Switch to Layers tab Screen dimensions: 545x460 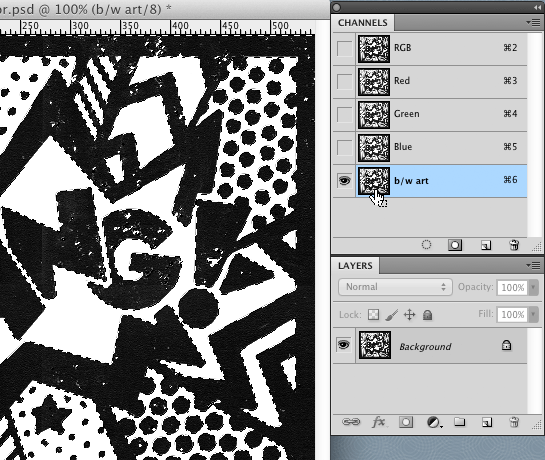355,266
